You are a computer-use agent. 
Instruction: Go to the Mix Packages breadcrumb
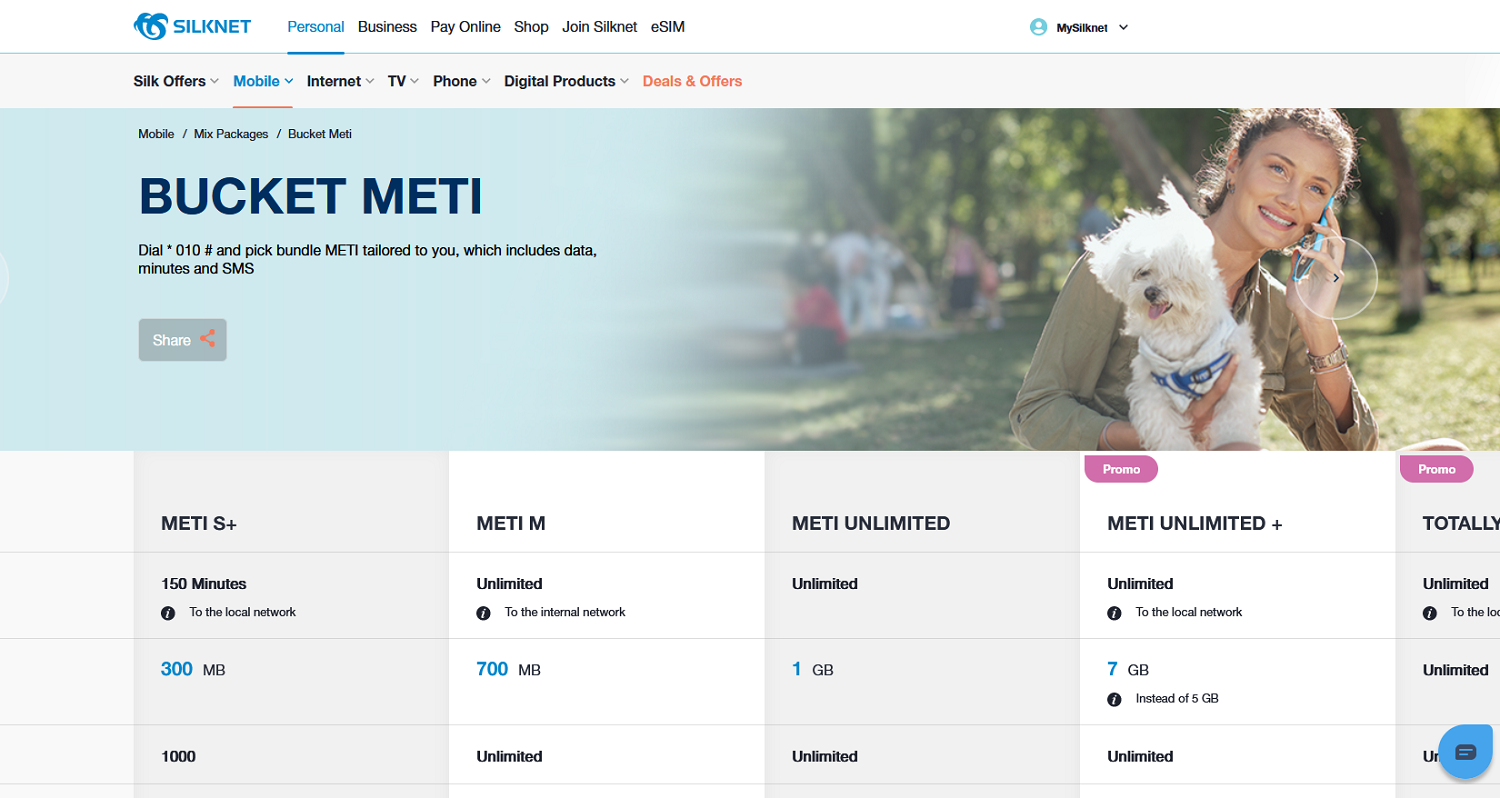231,134
